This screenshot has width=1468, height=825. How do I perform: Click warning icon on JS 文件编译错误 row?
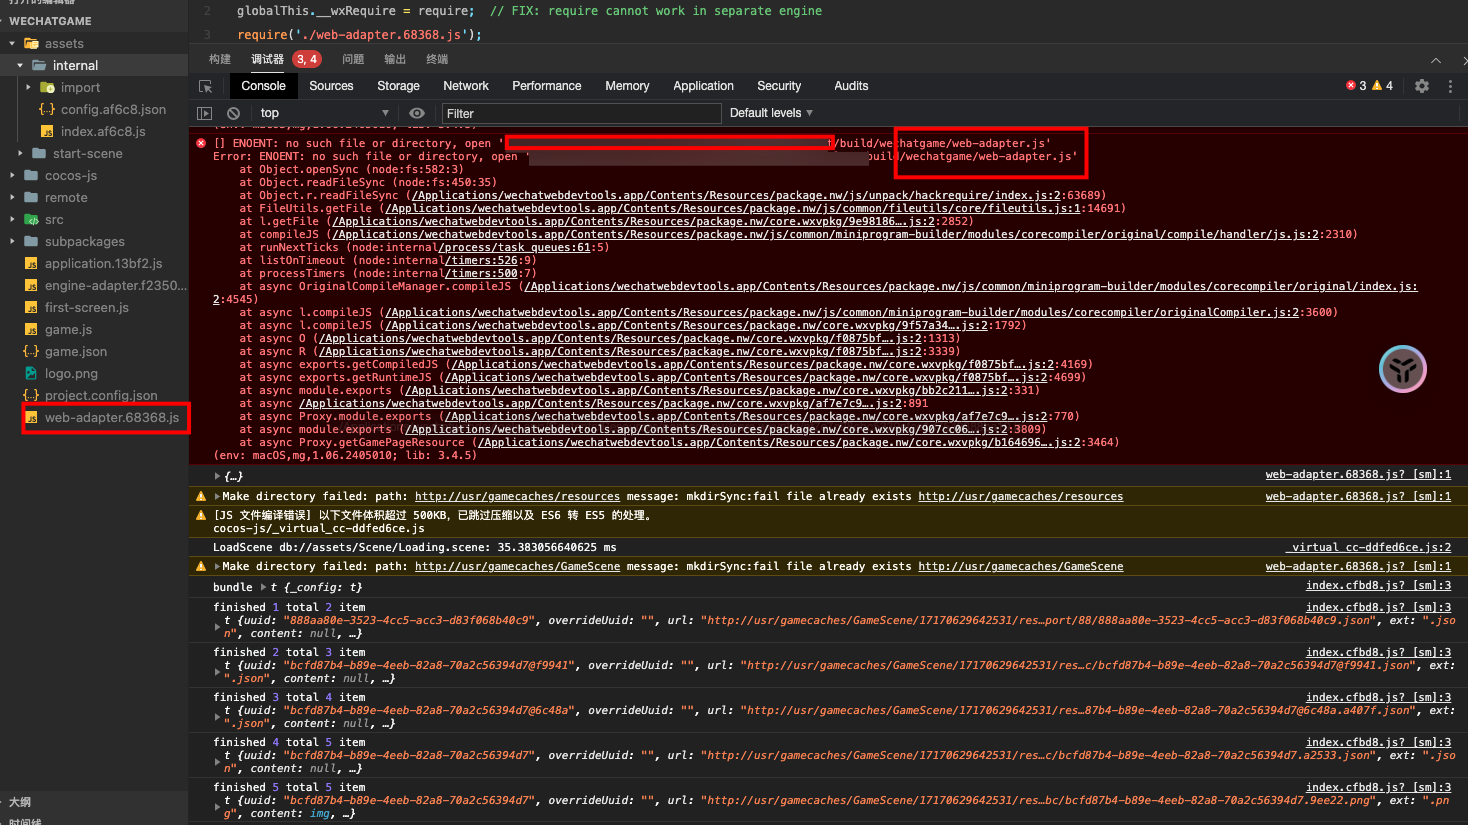pos(201,516)
